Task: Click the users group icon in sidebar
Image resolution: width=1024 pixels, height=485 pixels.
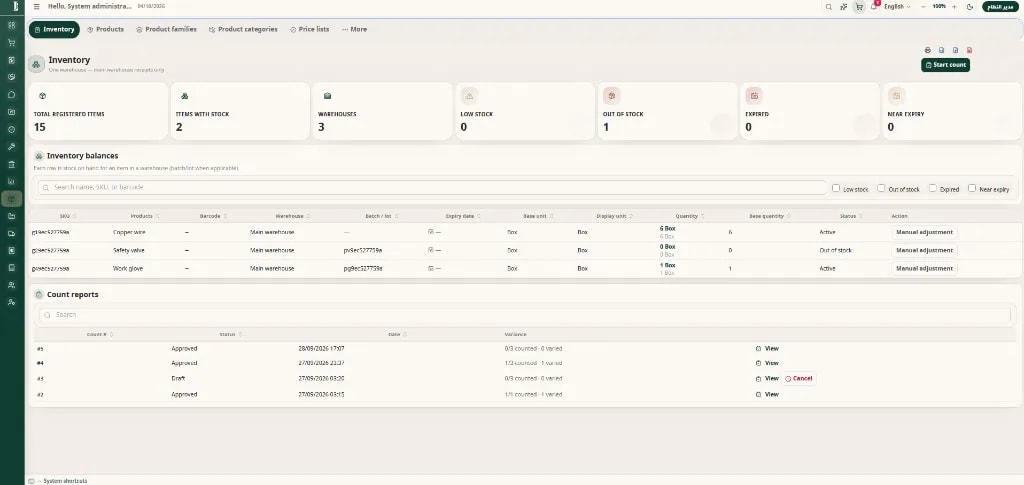Action: (x=12, y=285)
